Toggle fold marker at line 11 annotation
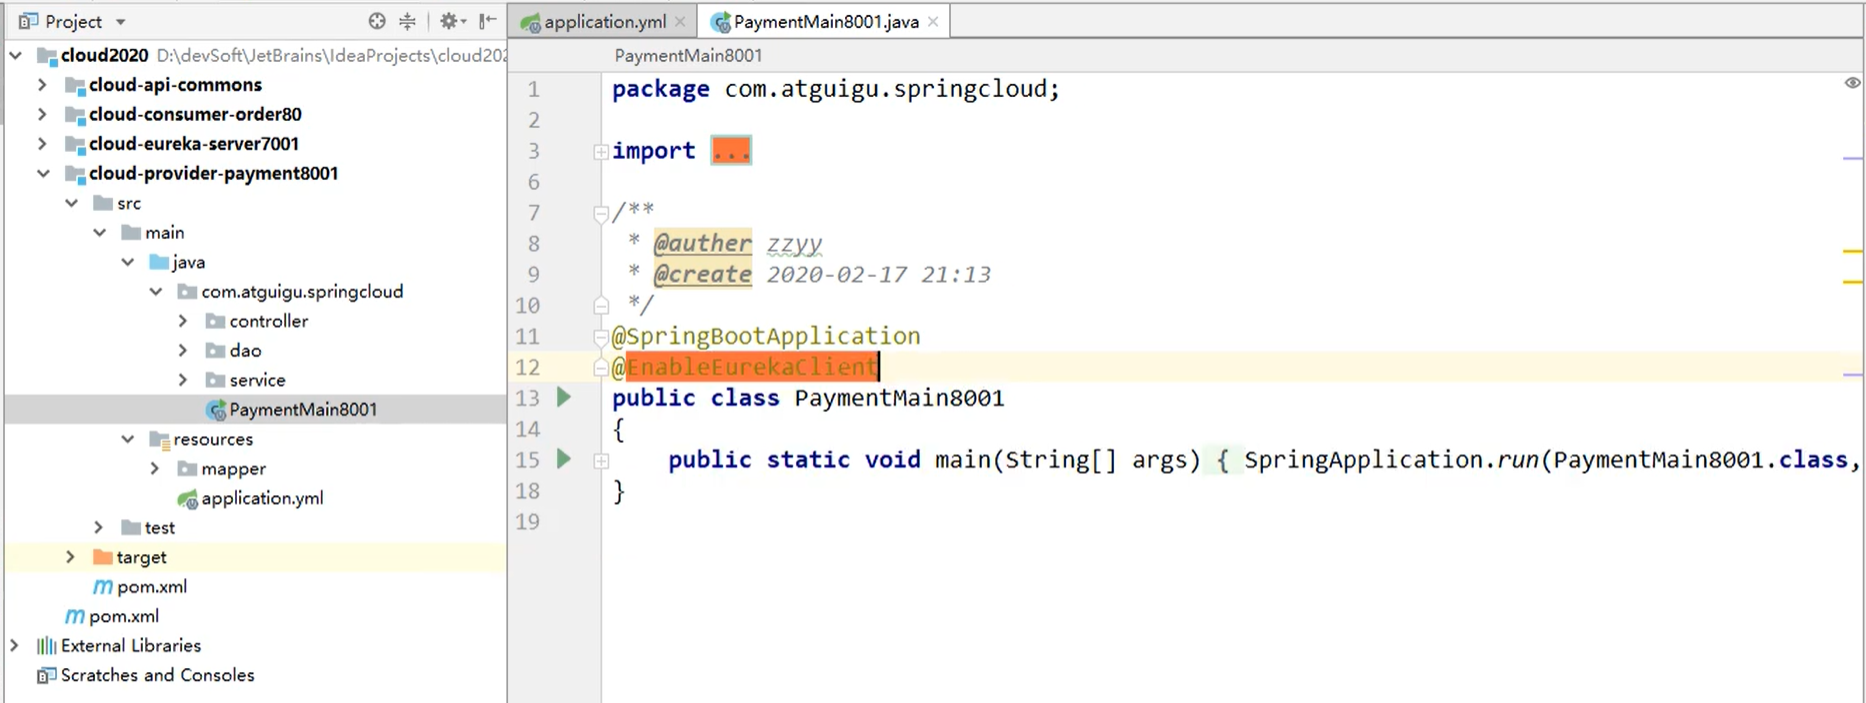1866x703 pixels. tap(601, 337)
